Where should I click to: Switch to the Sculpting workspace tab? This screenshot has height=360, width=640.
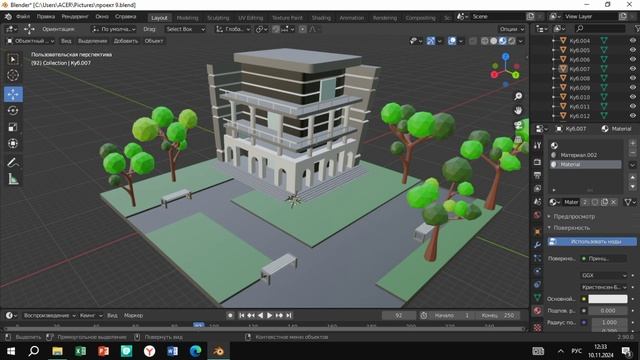(x=218, y=18)
